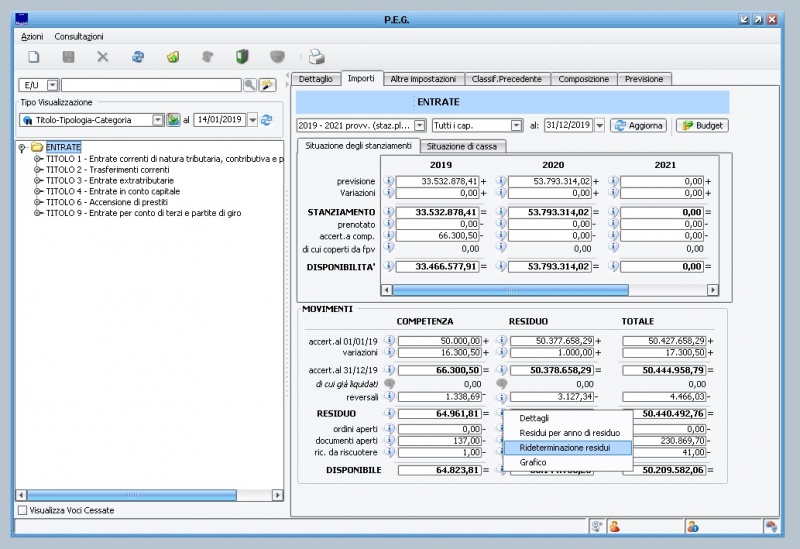
Task: Click the delete X toolbar icon
Action: click(102, 57)
